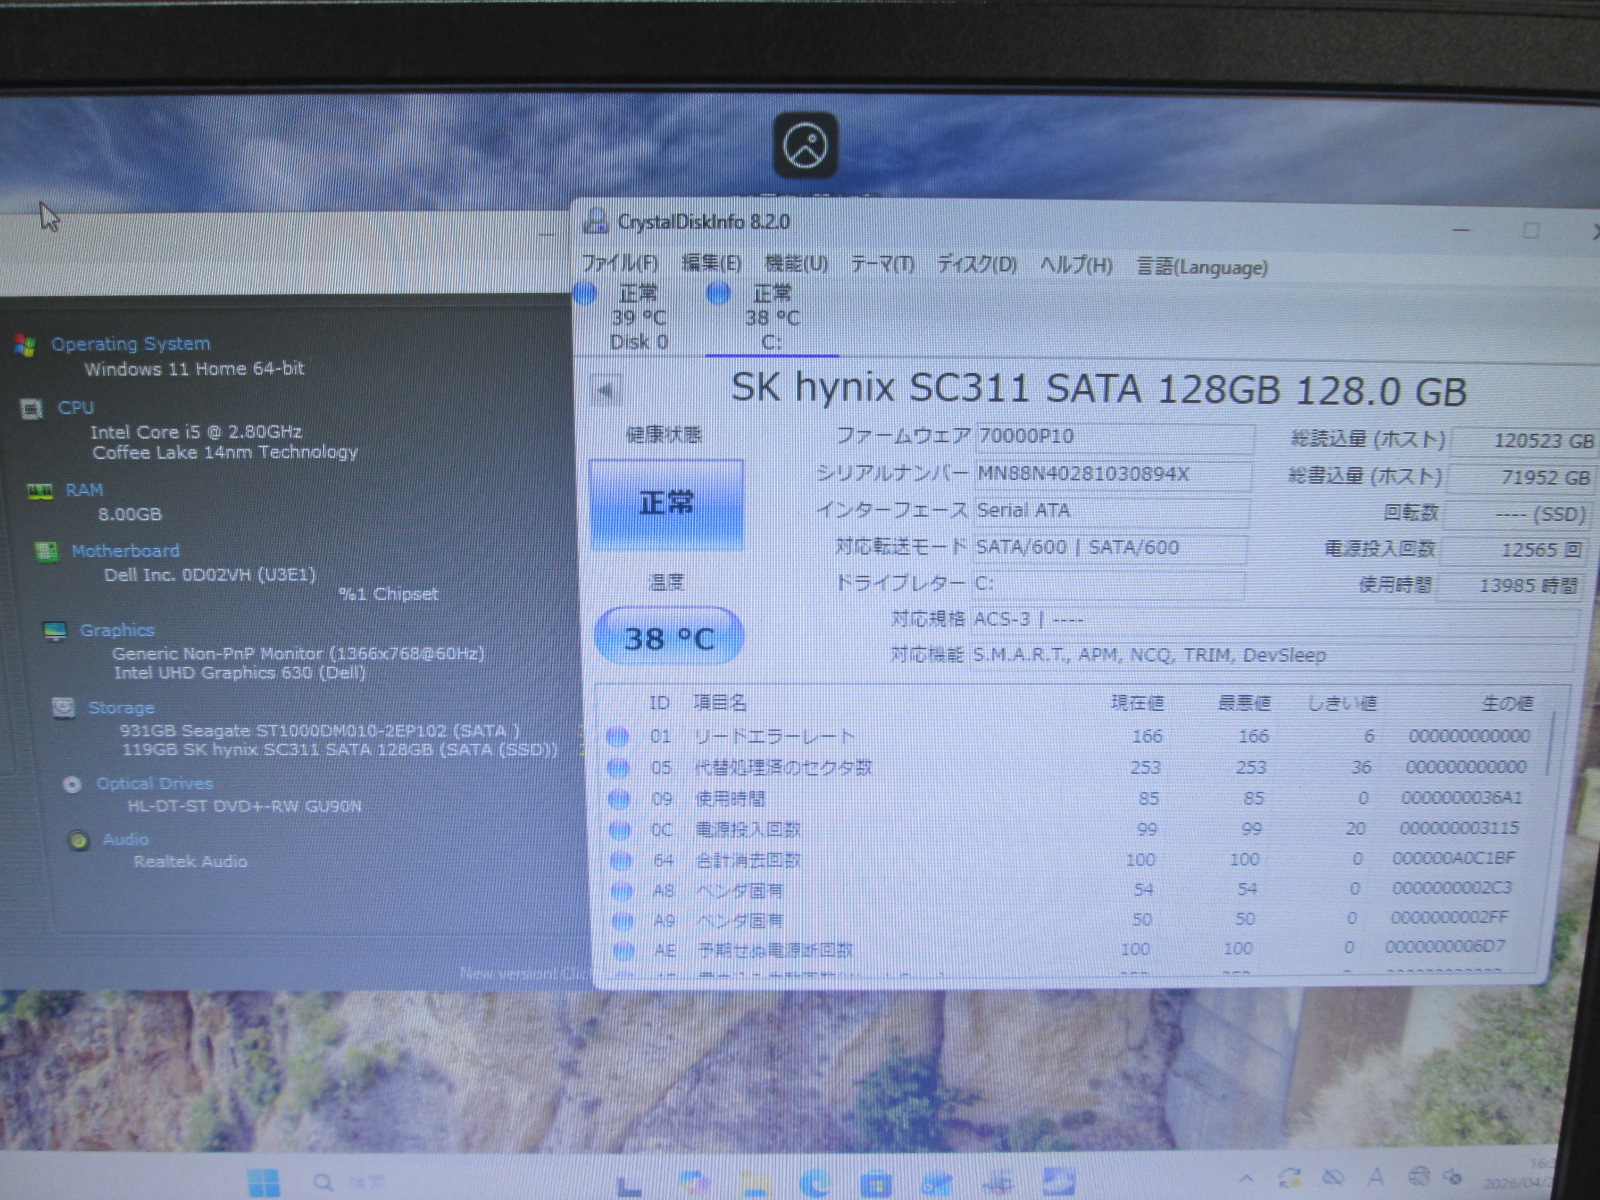Click the RAM module icon
The height and width of the screenshot is (1200, 1600).
coord(40,491)
